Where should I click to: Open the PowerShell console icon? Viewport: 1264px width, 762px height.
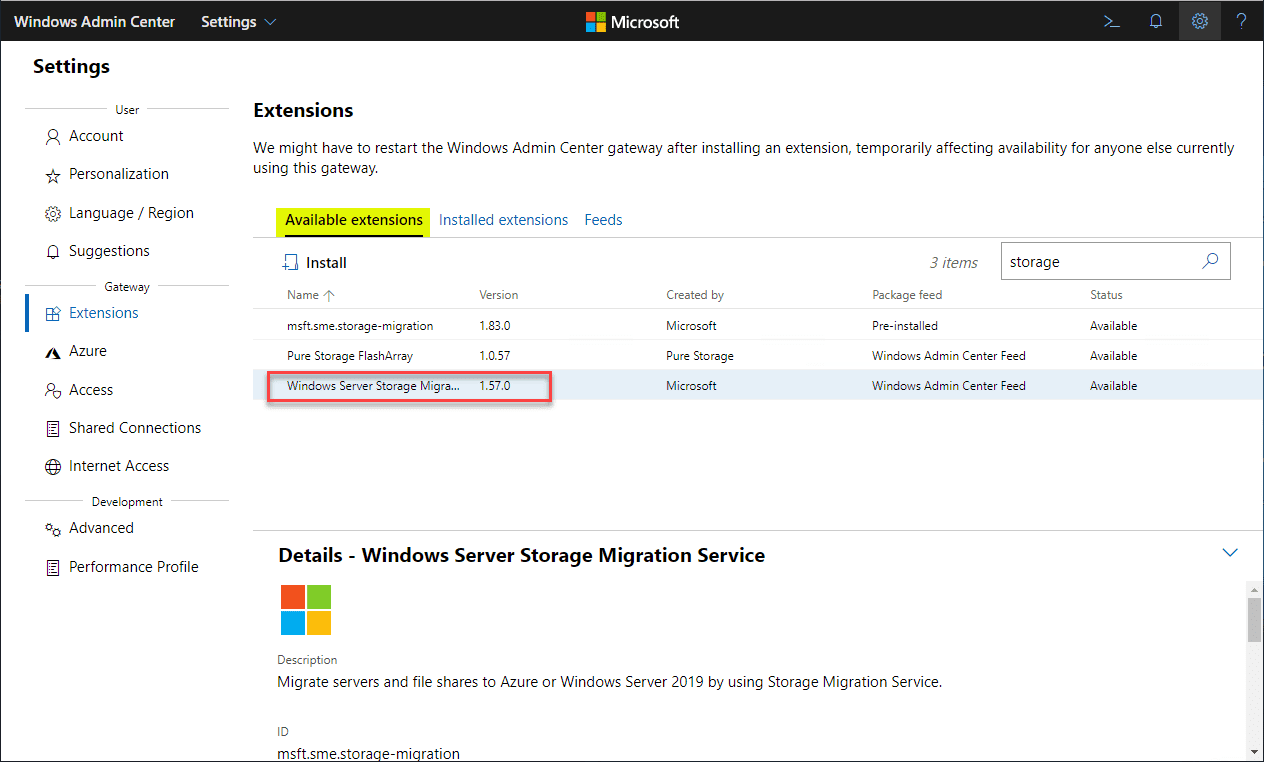pos(1111,21)
